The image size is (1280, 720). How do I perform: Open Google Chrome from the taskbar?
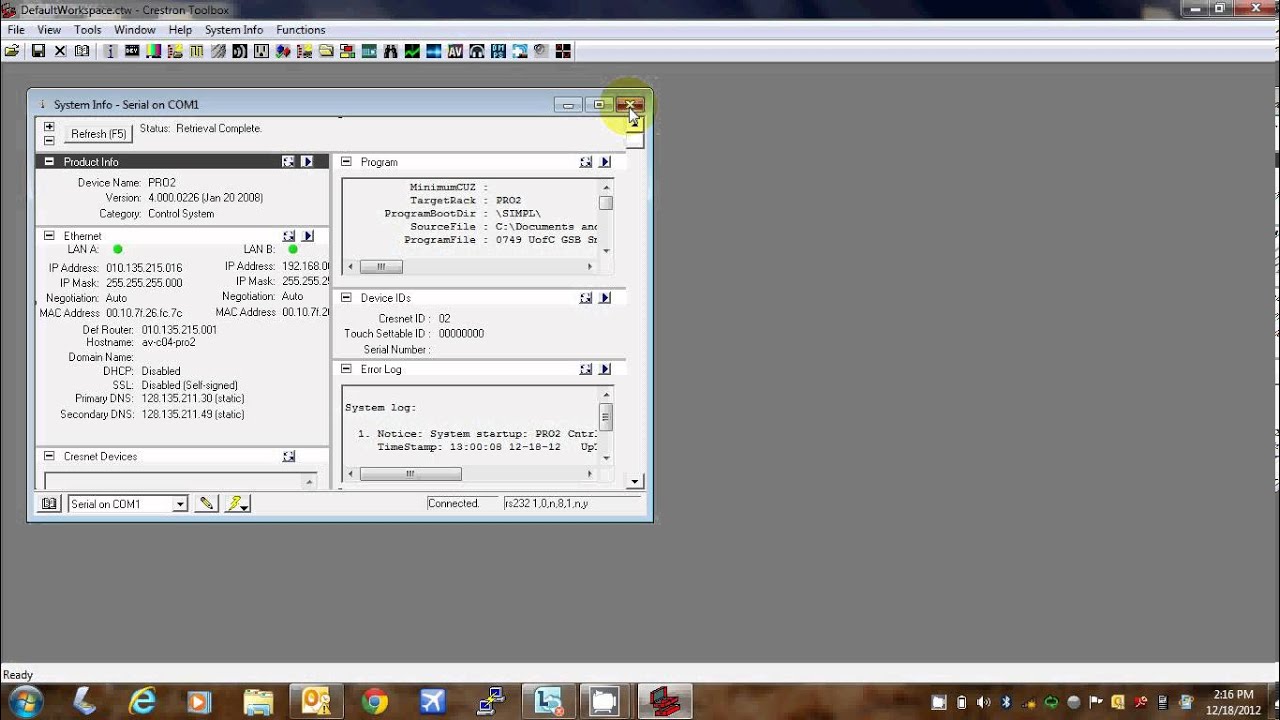tap(375, 702)
